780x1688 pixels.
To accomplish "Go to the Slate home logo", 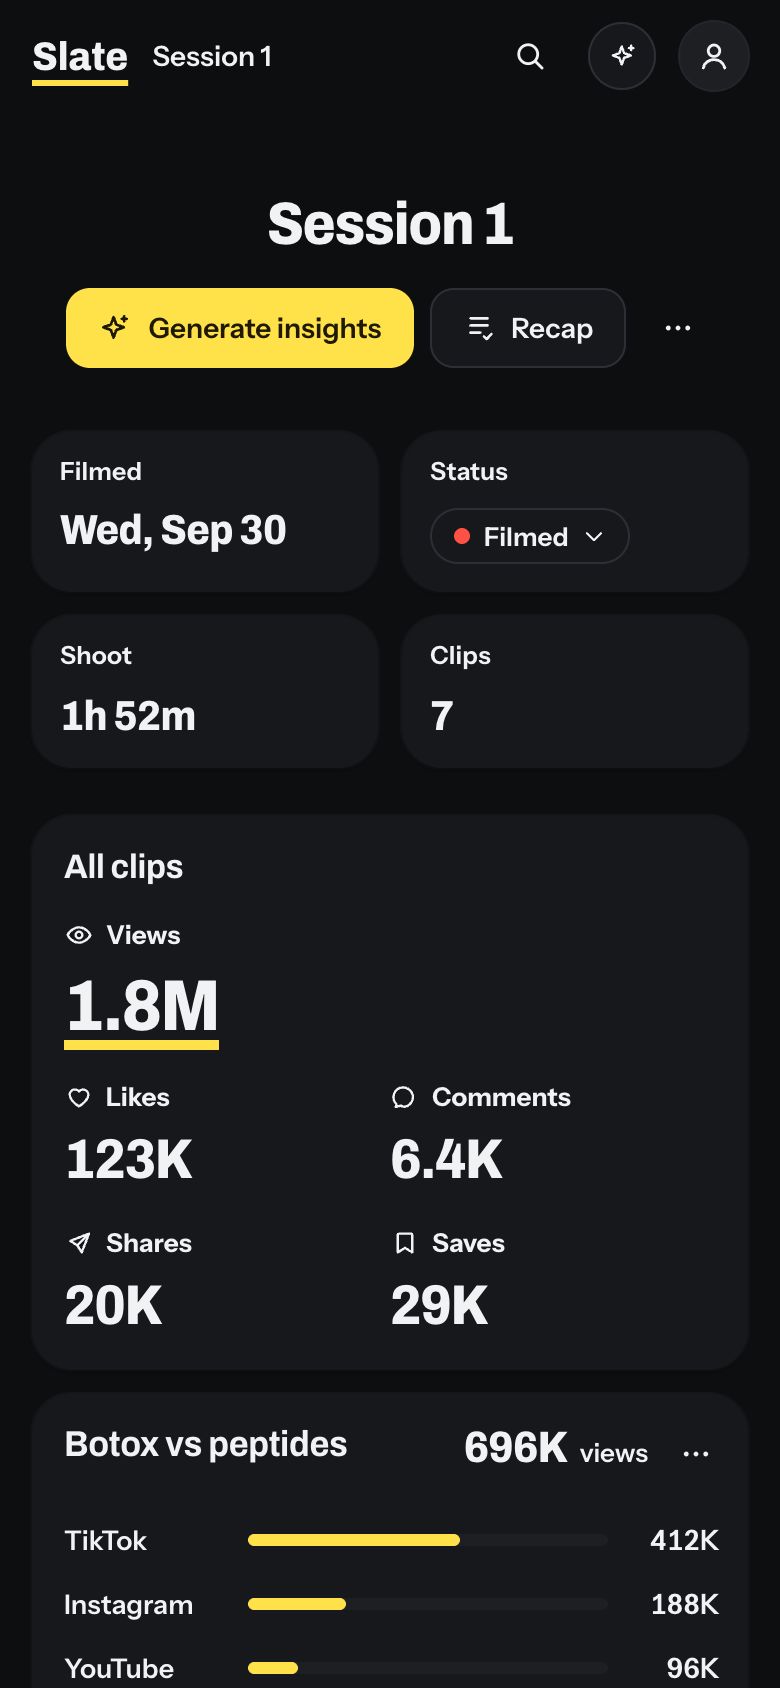I will tap(80, 58).
